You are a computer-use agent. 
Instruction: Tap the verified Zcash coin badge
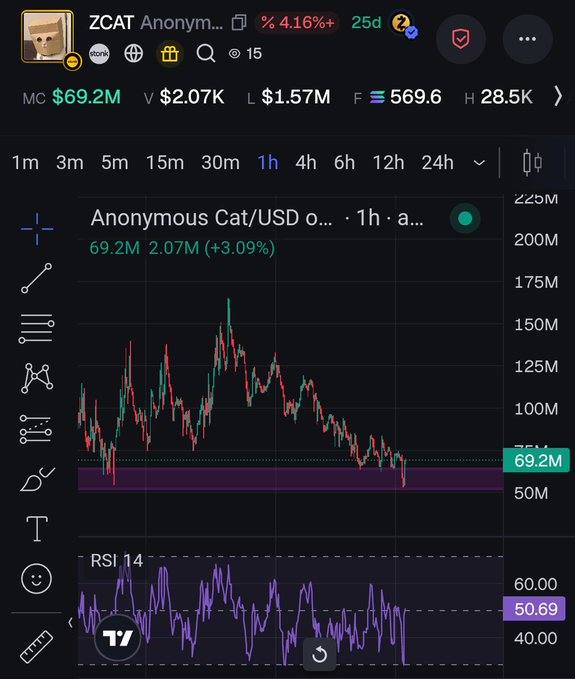404,25
